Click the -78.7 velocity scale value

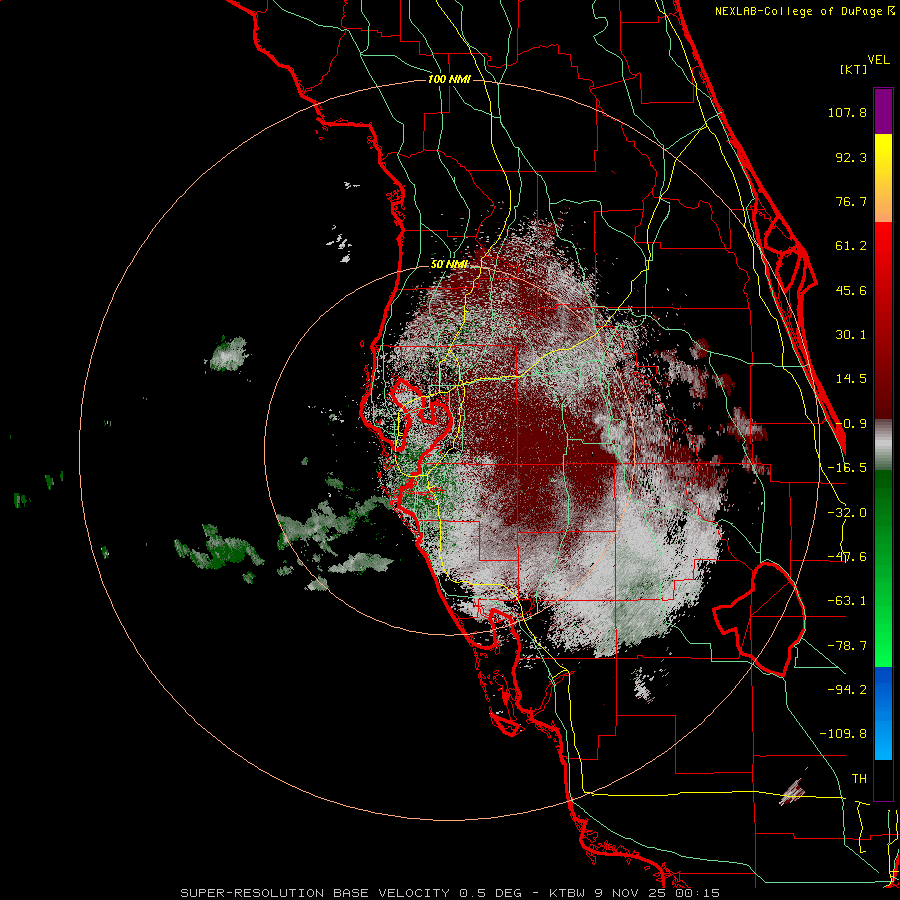pos(847,646)
